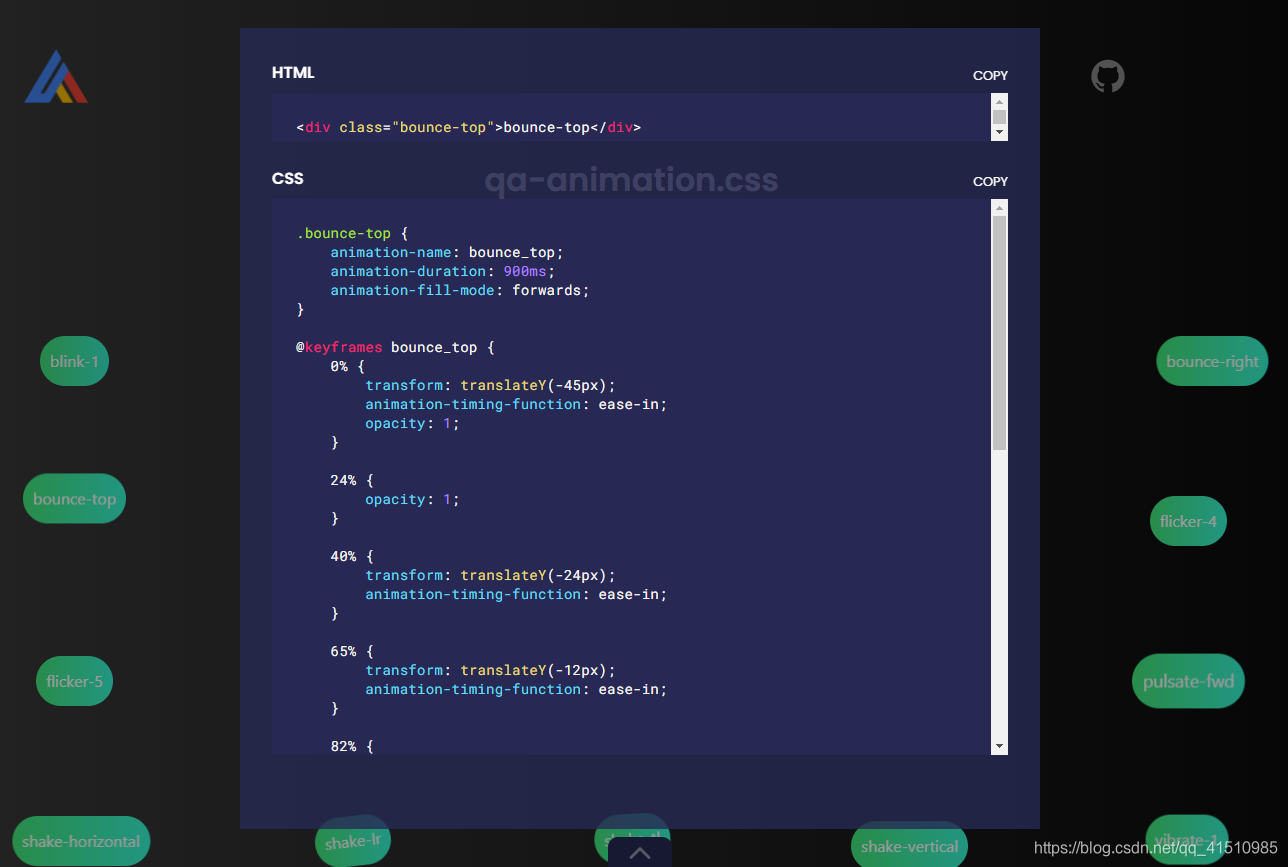Select the bounce-top animation pill

click(74, 499)
